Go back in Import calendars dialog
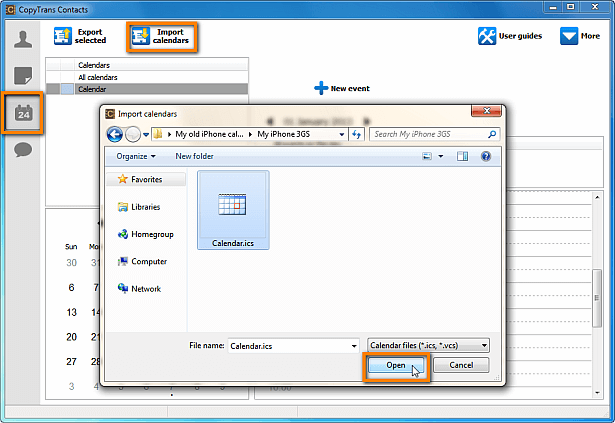The image size is (615, 423). [115, 135]
